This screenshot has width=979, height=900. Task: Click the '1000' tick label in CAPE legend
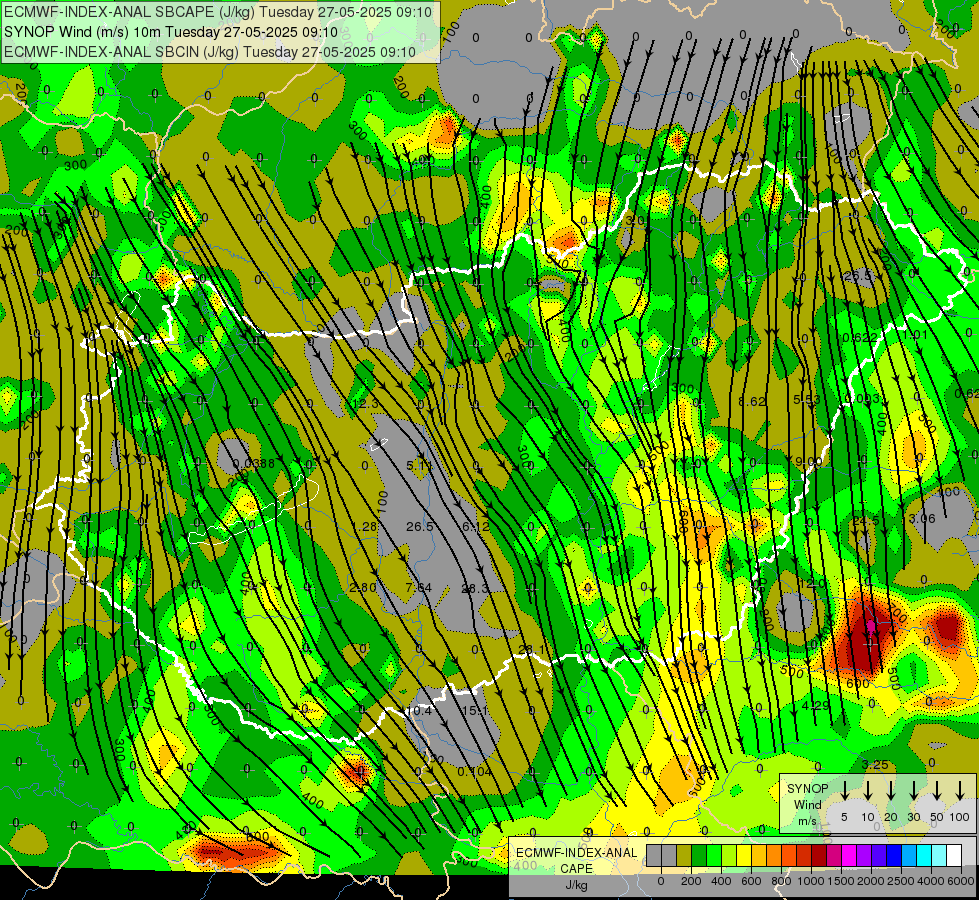coord(811,881)
